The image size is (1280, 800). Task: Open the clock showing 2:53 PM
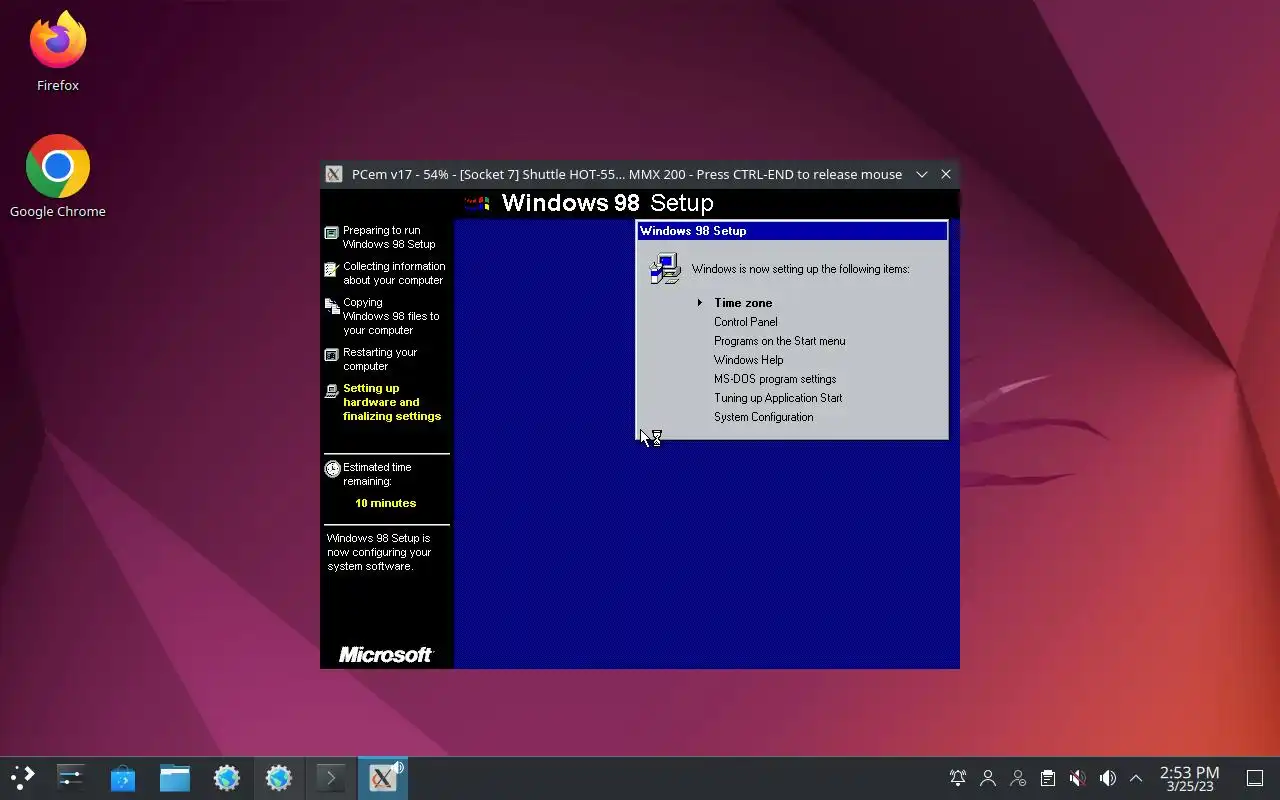point(1189,778)
